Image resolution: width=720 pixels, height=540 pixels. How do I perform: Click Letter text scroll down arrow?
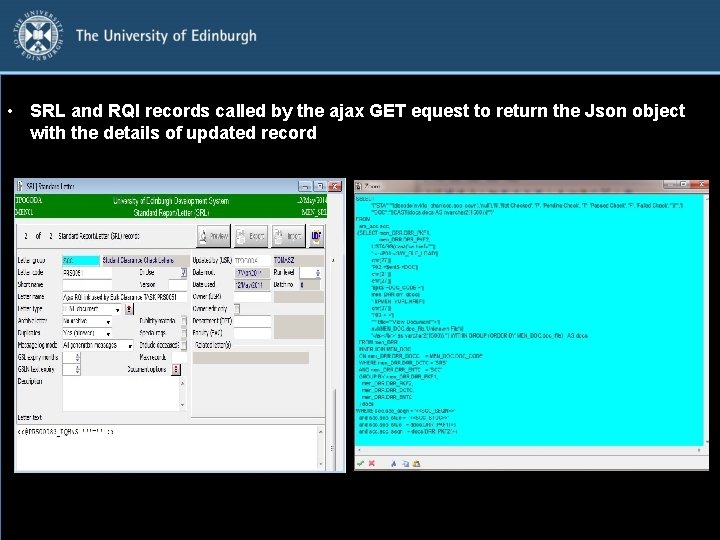321,465
